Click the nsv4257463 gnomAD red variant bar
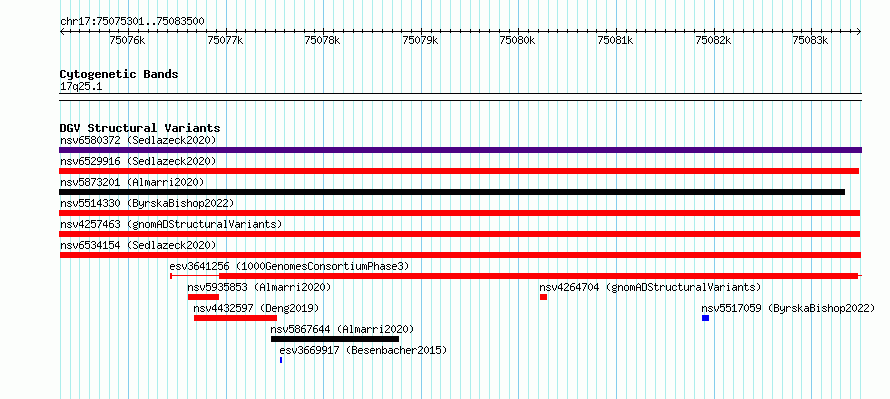Image resolution: width=890 pixels, height=399 pixels. [460, 234]
